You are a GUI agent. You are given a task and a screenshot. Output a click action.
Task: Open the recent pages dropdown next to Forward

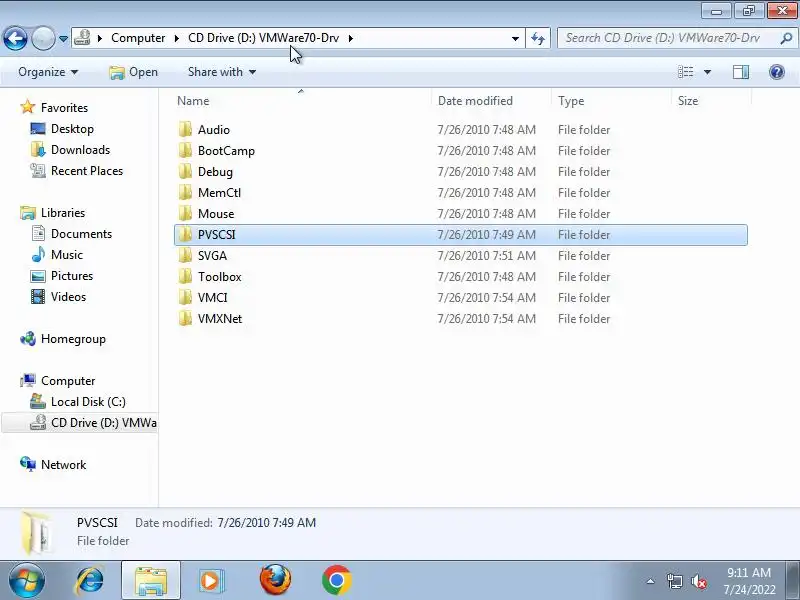(x=63, y=38)
